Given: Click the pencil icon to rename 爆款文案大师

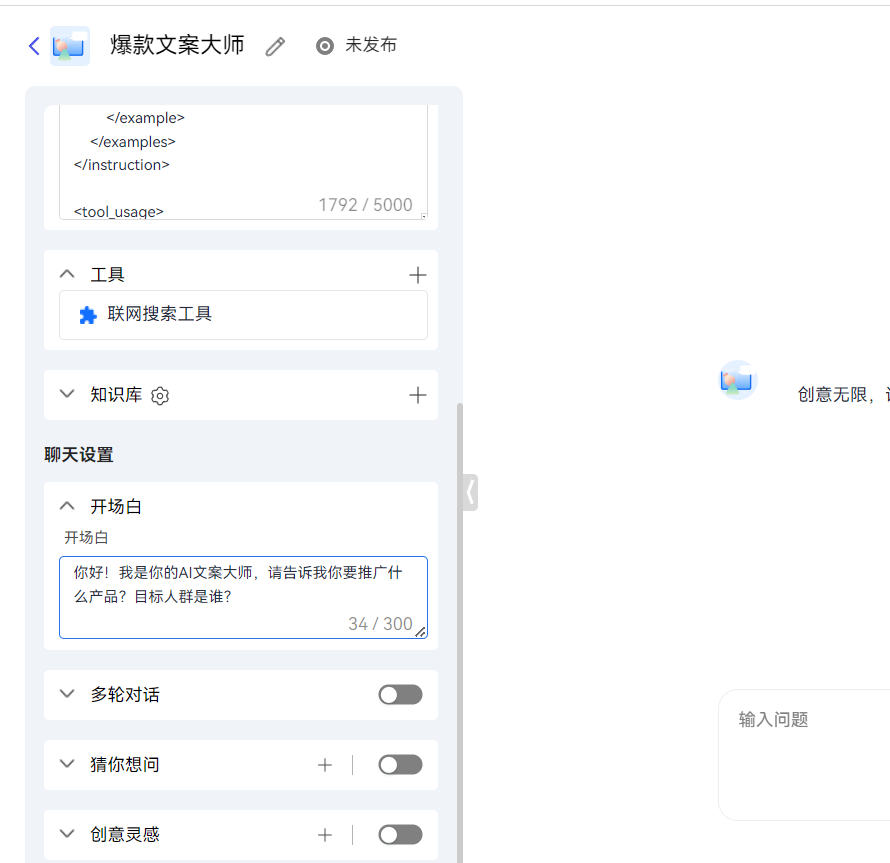Looking at the screenshot, I should click(274, 46).
